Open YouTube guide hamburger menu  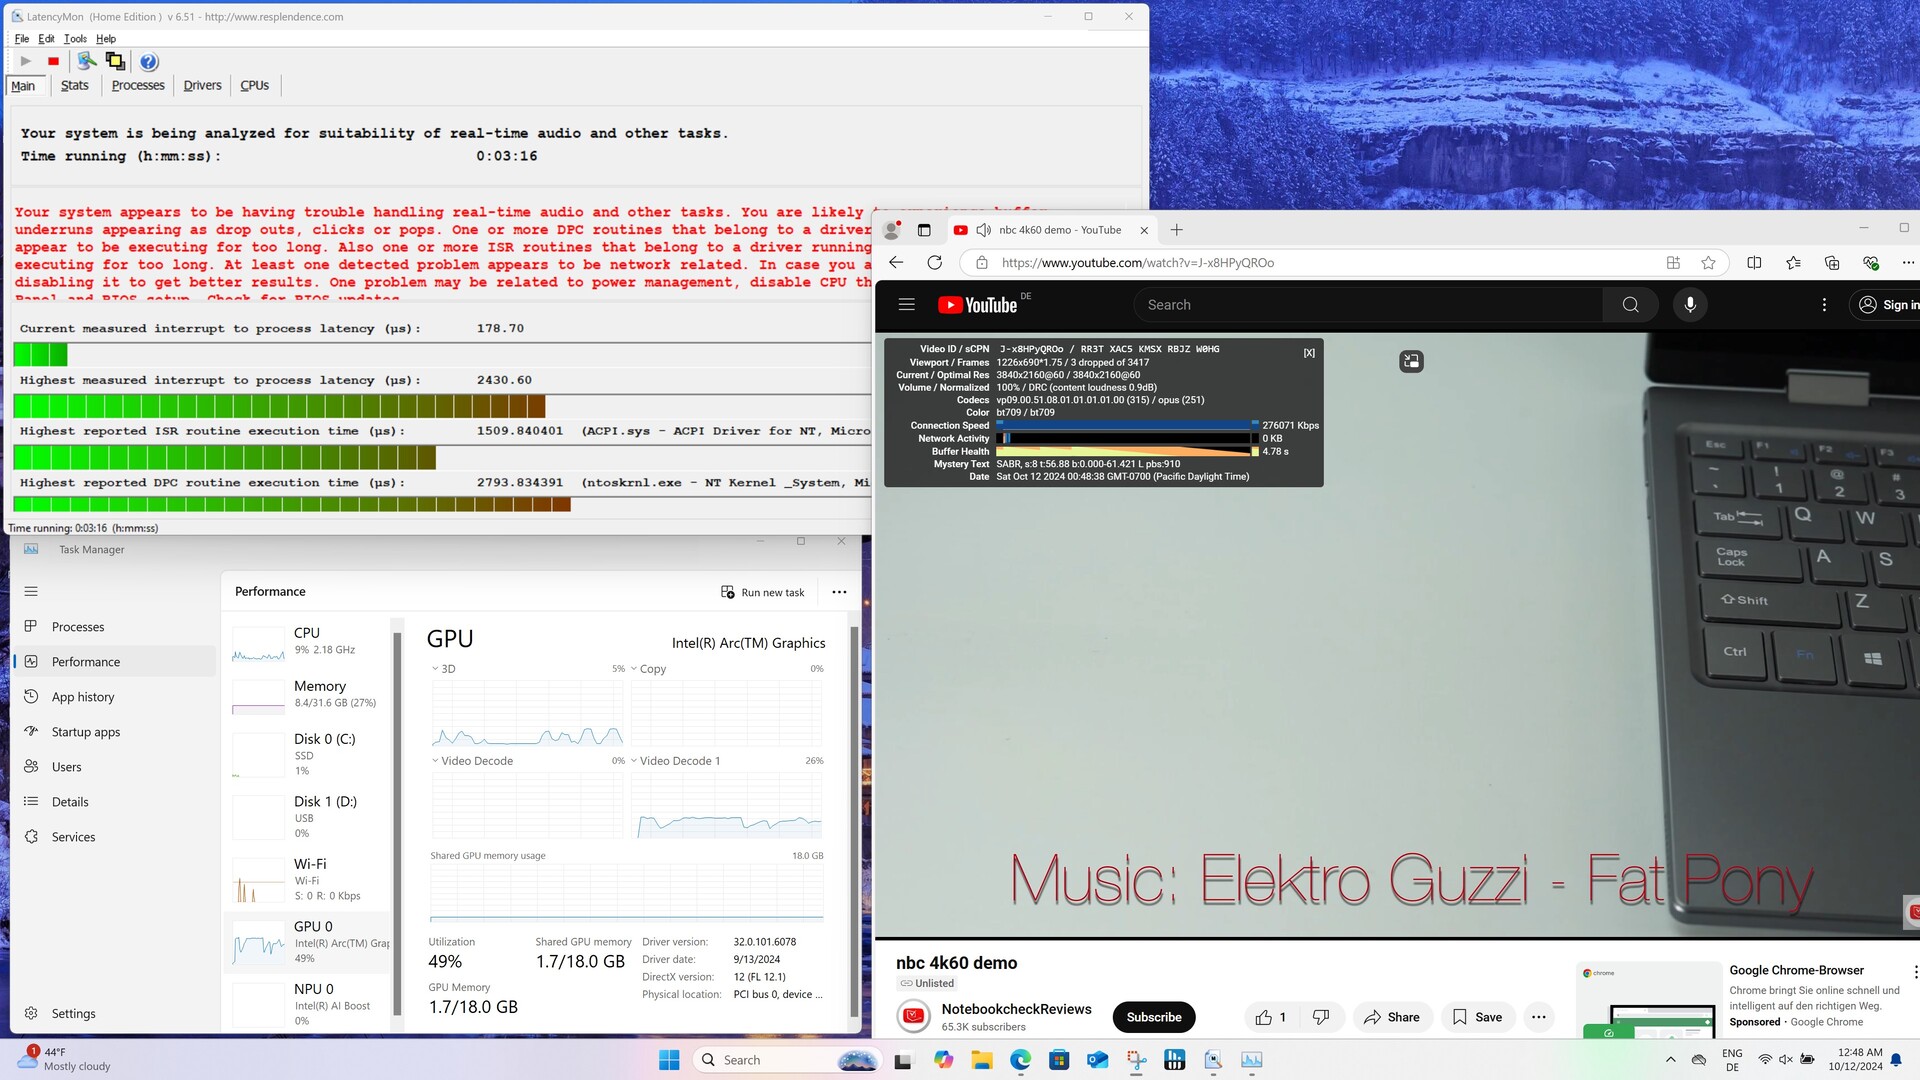(x=906, y=305)
